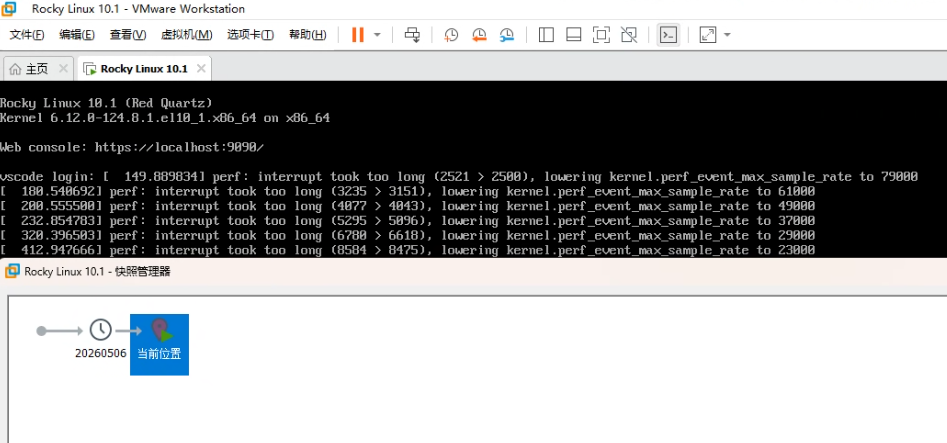Viewport: 947px width, 443px height.
Task: Open the 查看(V) menu
Action: pyautogui.click(x=127, y=35)
